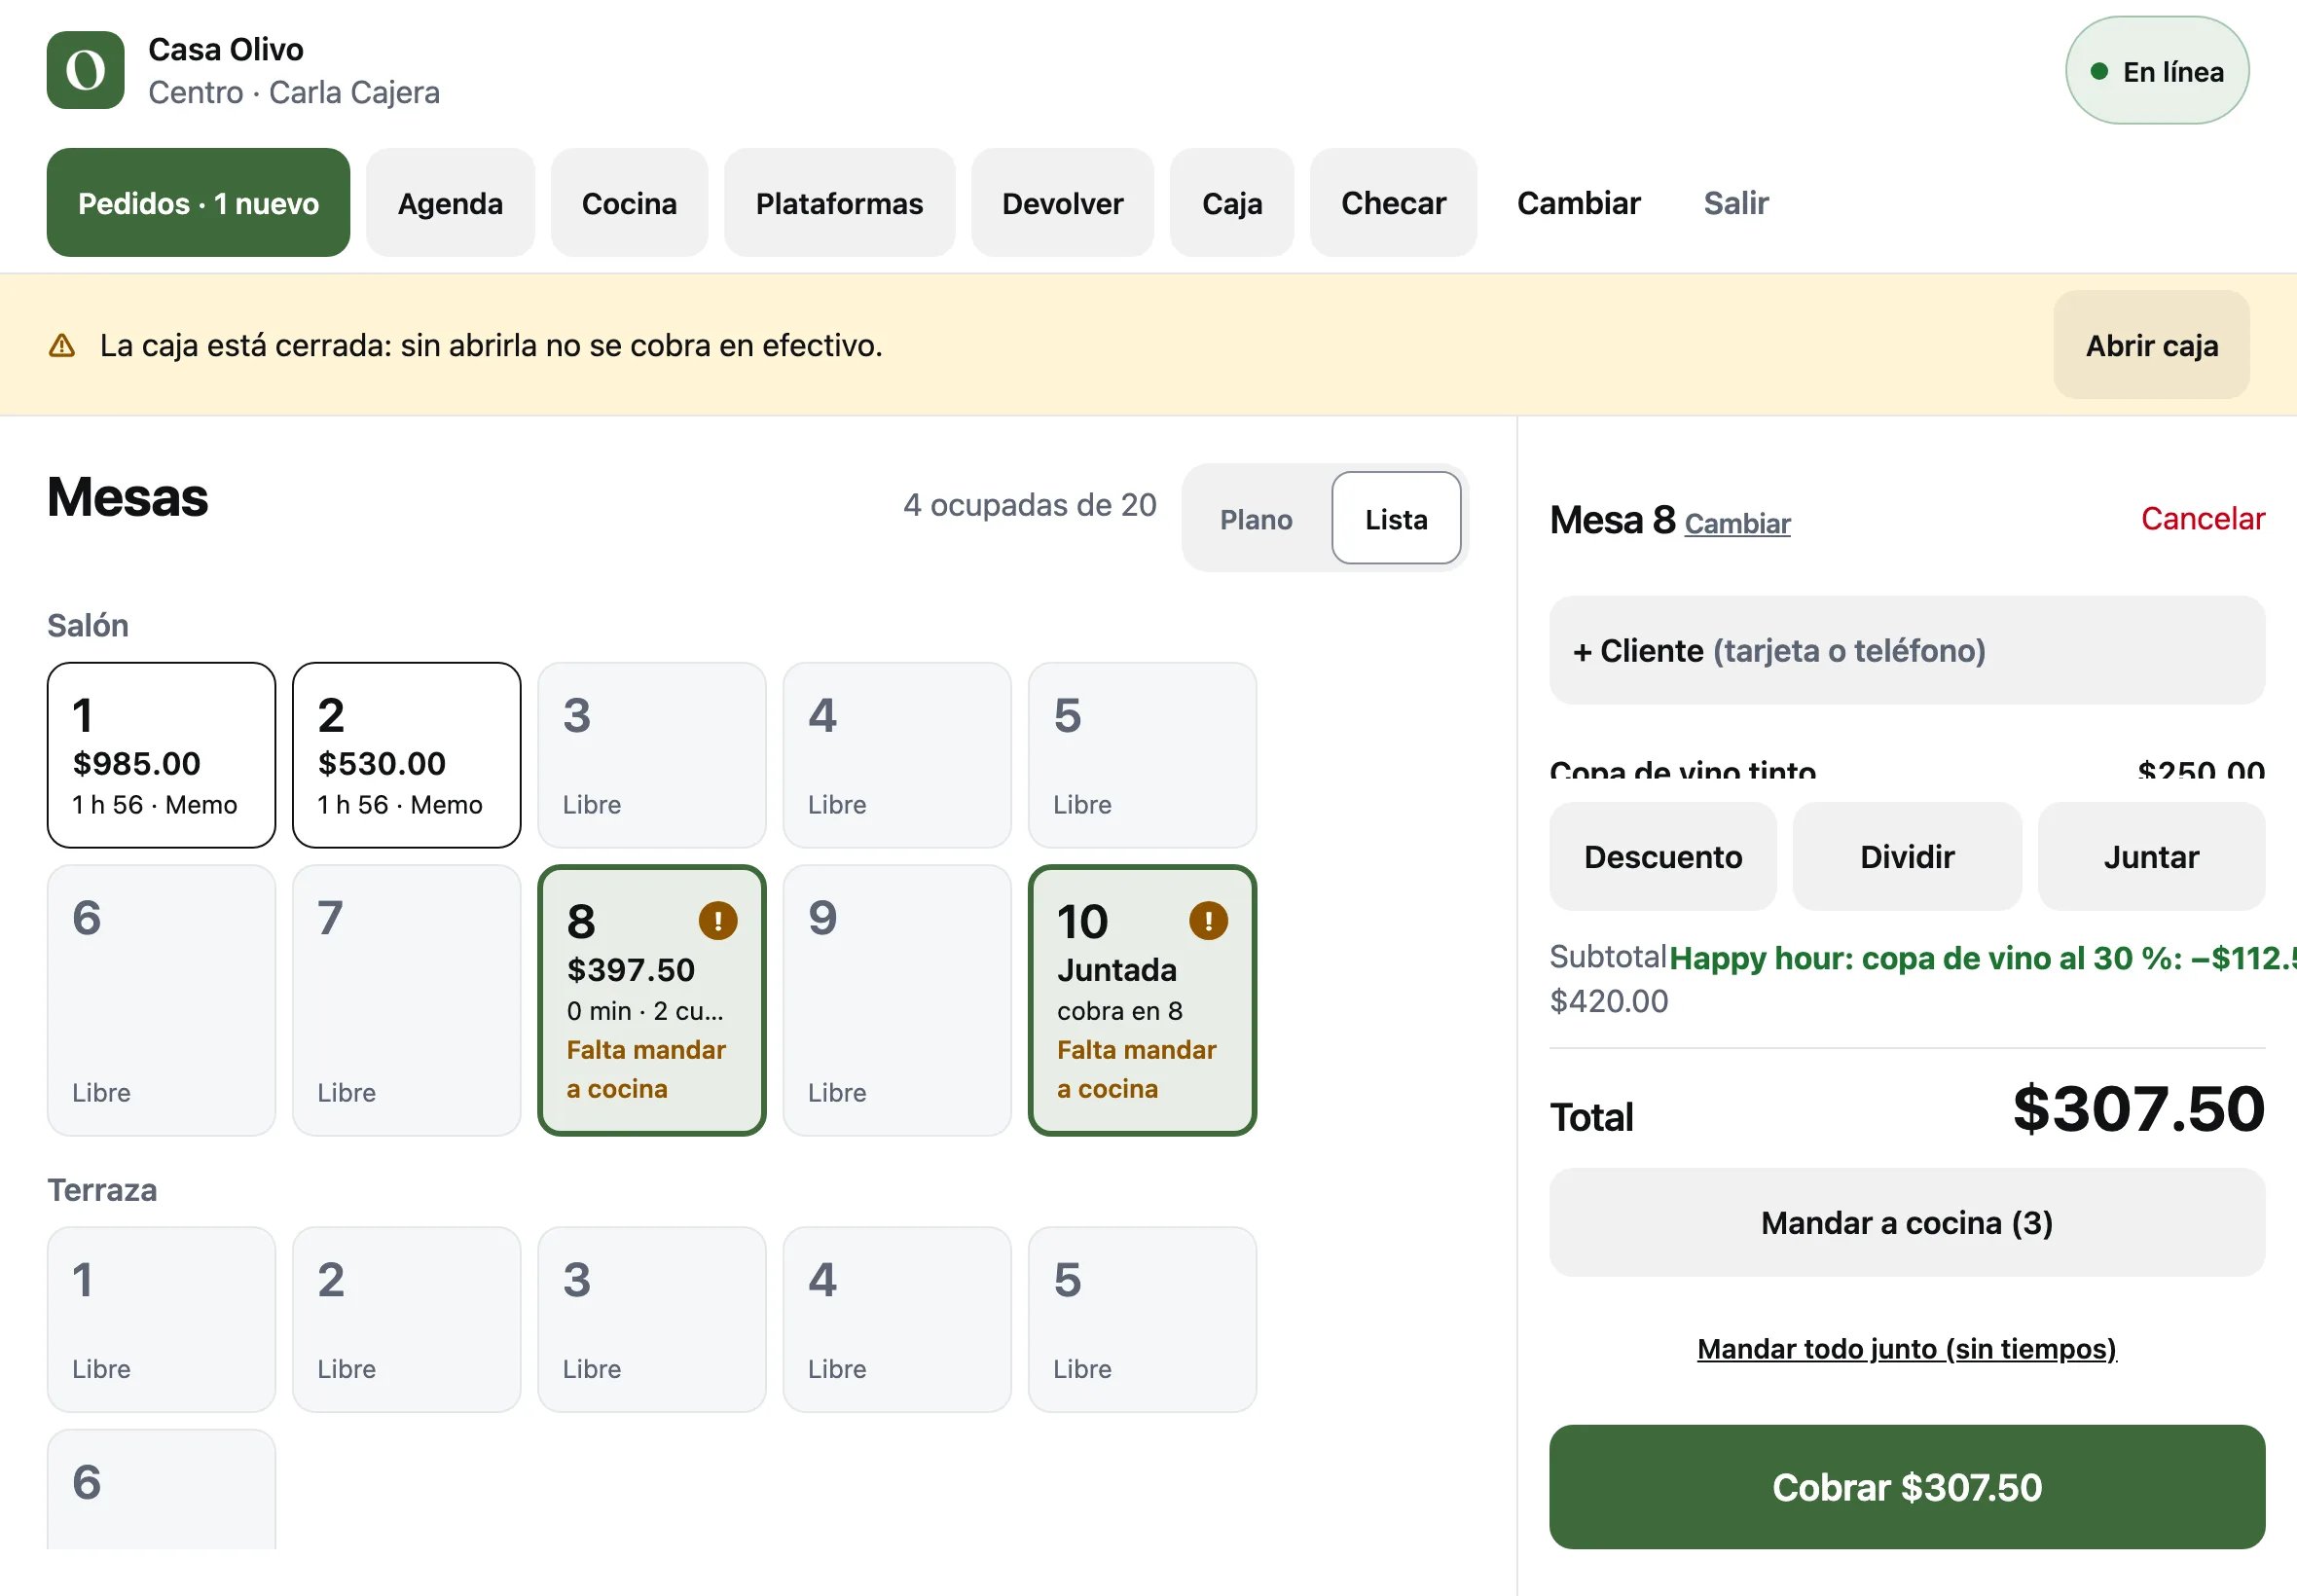The image size is (2297, 1596).
Task: Cancel the Mesa 8 order
Action: click(2202, 519)
